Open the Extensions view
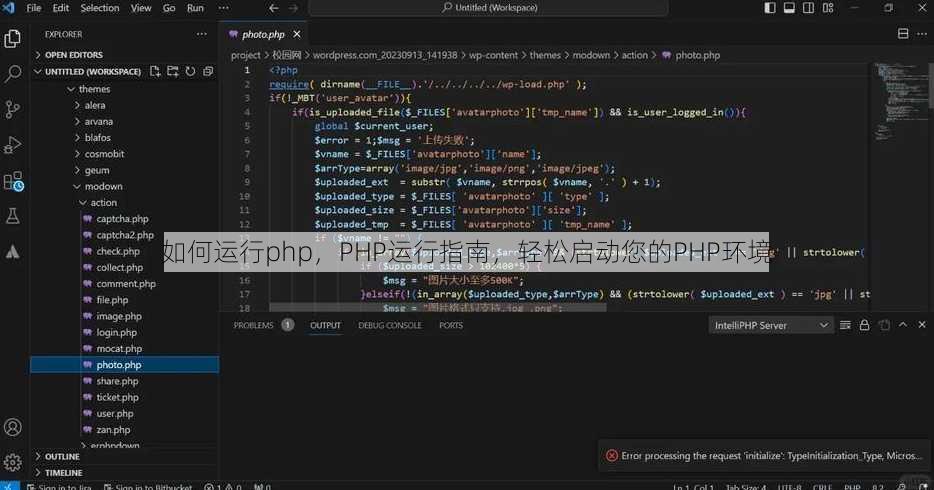This screenshot has height=490, width=934. coord(13,181)
